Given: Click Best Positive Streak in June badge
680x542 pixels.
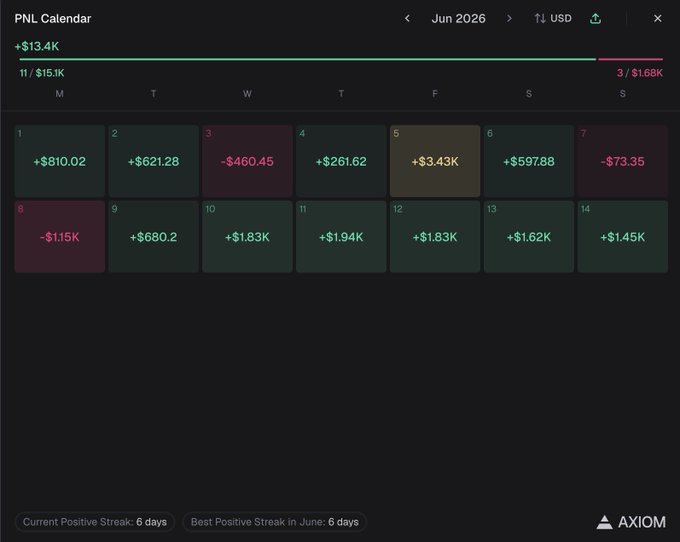Looking at the screenshot, I should (x=275, y=522).
